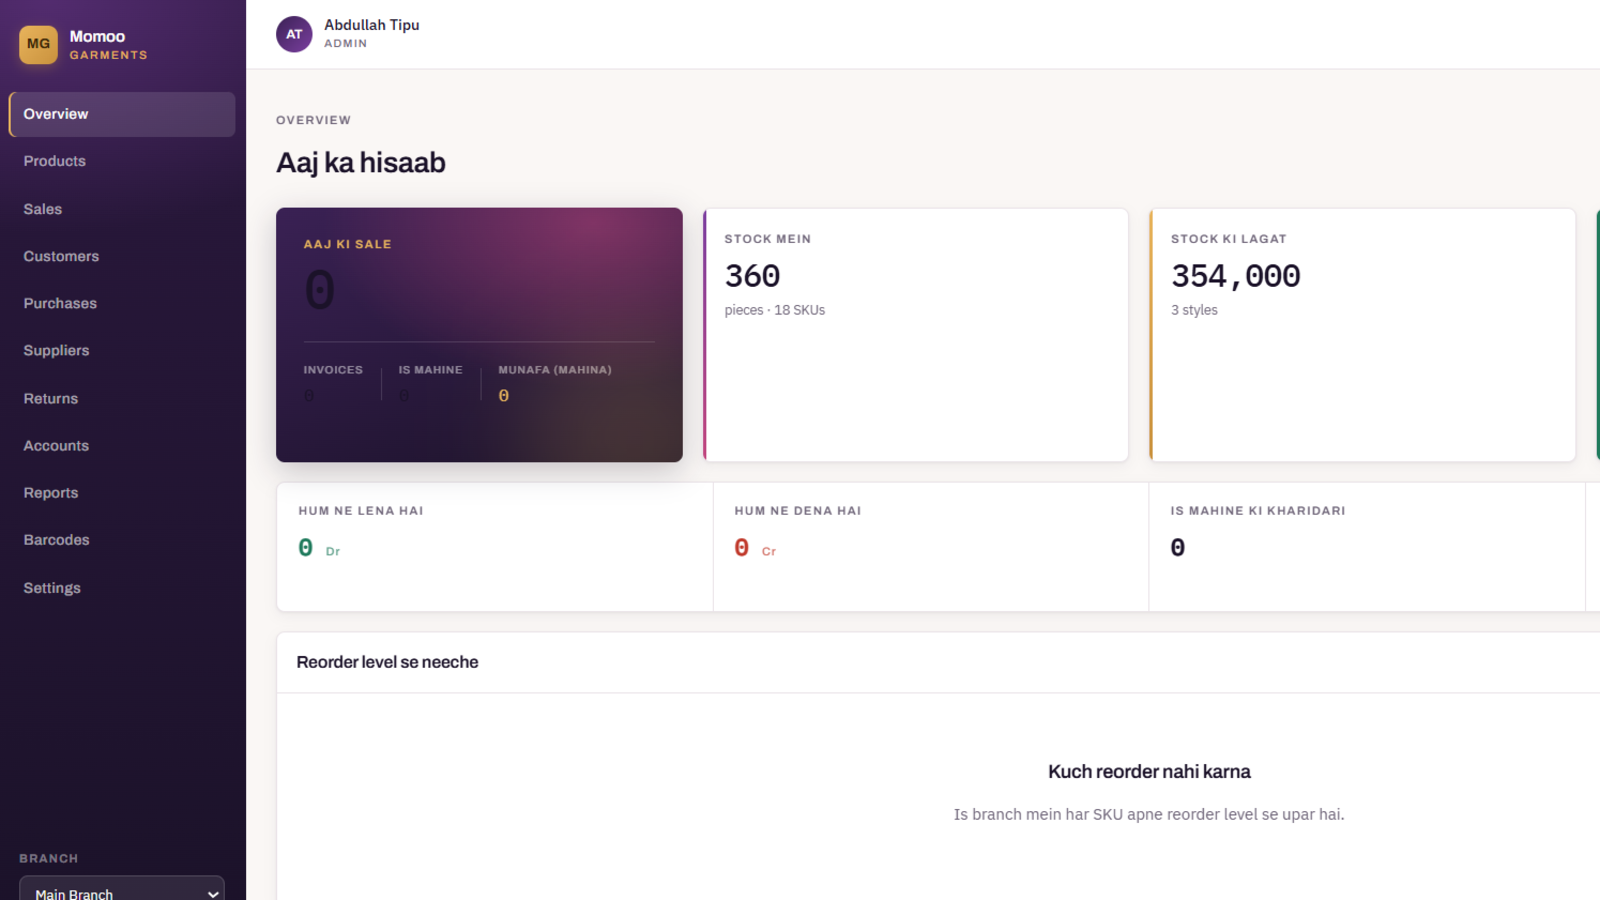Click the Hum Ne Lena Hai tile
Viewport: 1600px width, 900px height.
[495, 547]
